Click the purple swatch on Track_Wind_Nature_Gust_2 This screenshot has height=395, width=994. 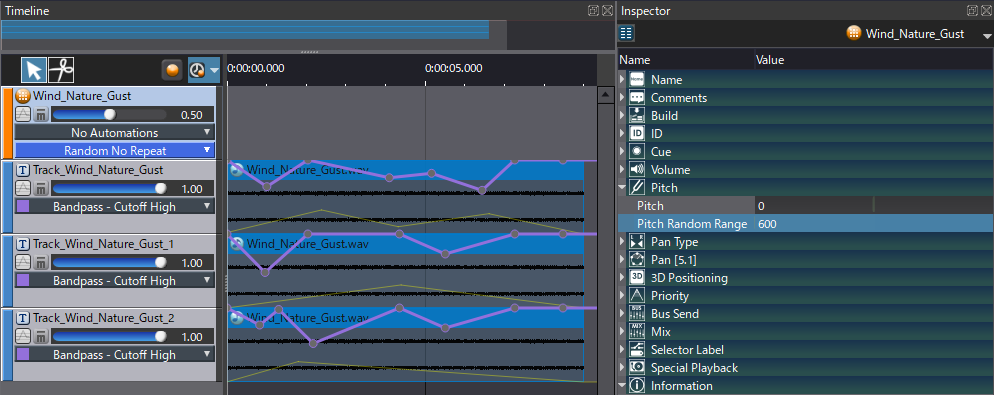[x=23, y=354]
